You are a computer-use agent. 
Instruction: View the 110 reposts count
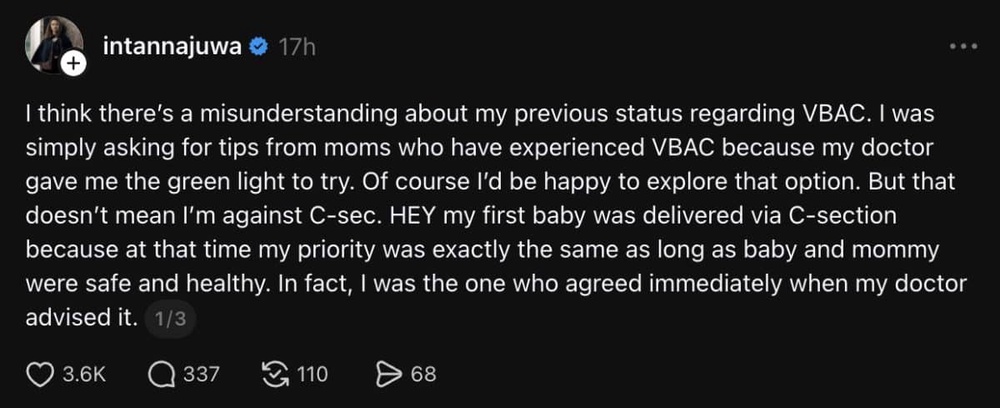tap(313, 375)
